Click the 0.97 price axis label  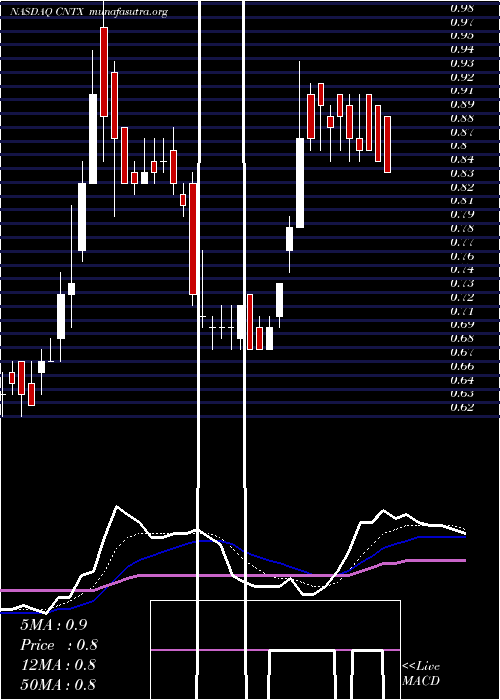462,21
